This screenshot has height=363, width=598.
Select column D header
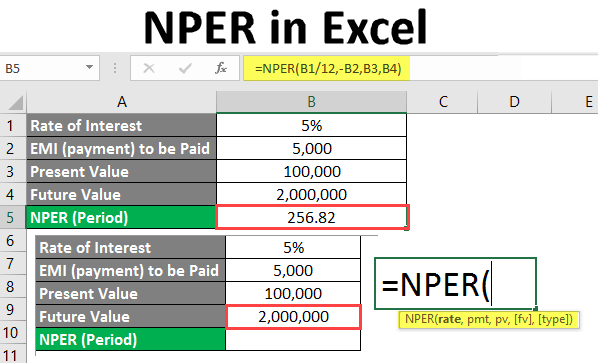point(514,102)
